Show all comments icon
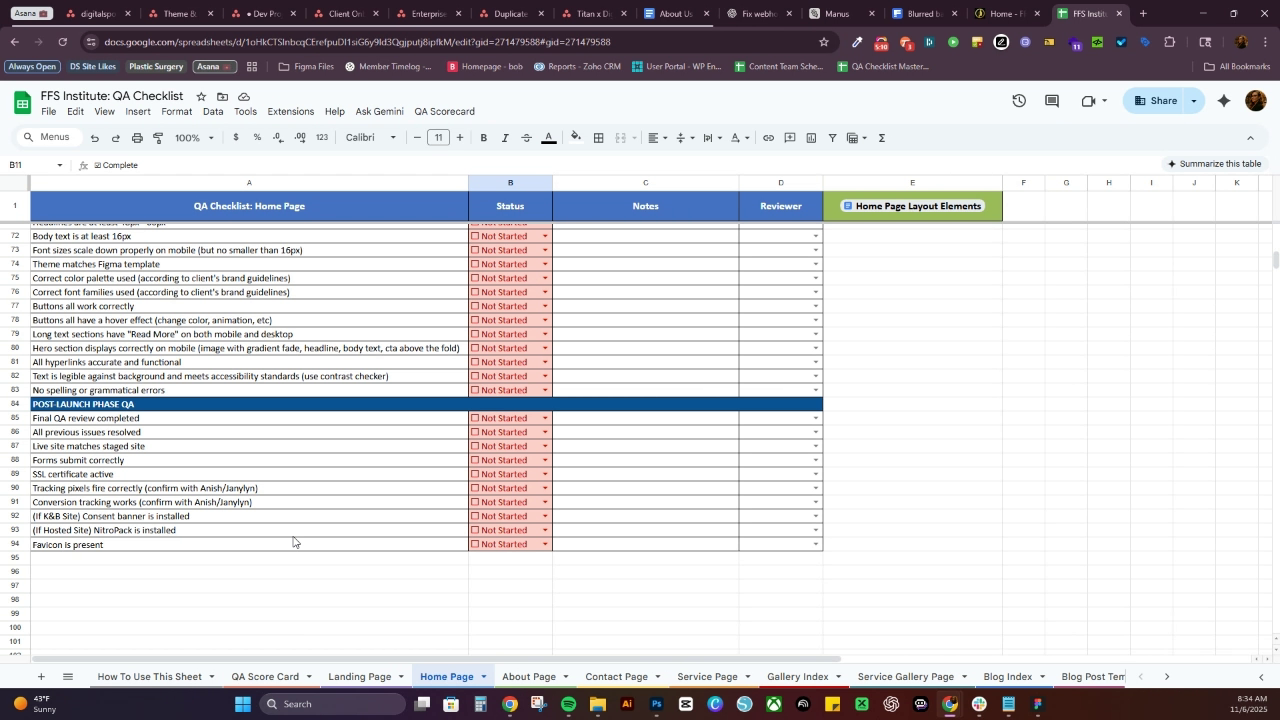Screen dimensions: 1280x720 coord(1052,101)
